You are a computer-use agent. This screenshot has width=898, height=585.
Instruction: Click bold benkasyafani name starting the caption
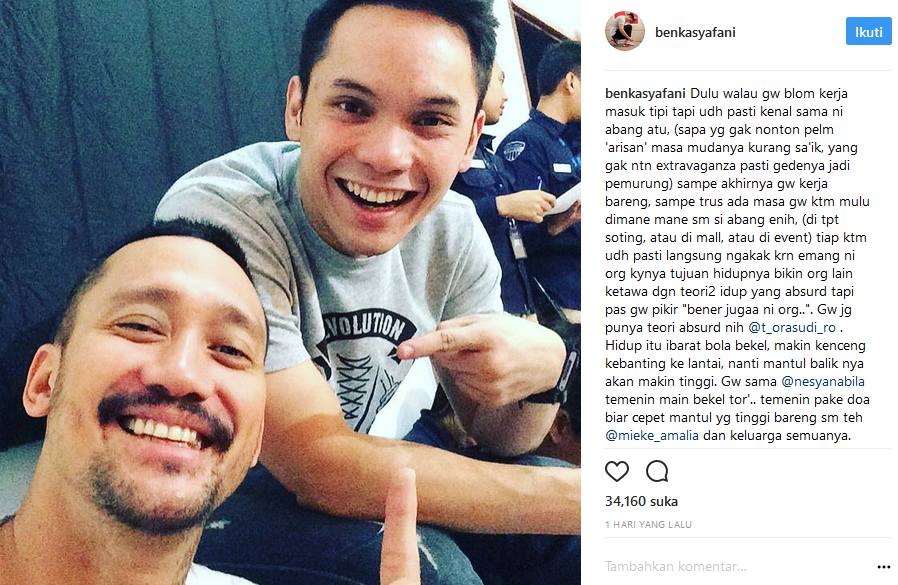(645, 93)
